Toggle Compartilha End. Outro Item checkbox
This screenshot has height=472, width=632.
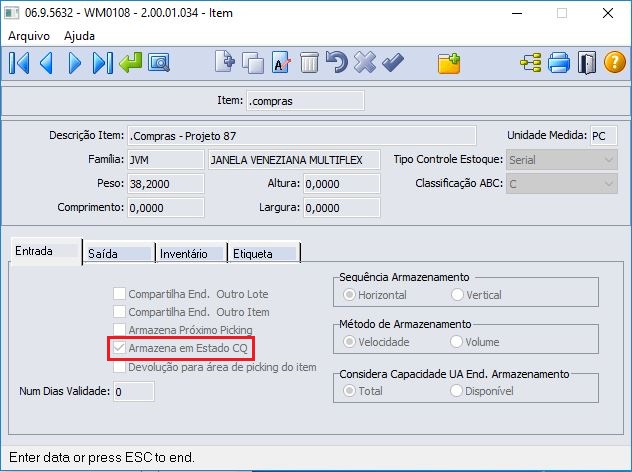[119, 312]
